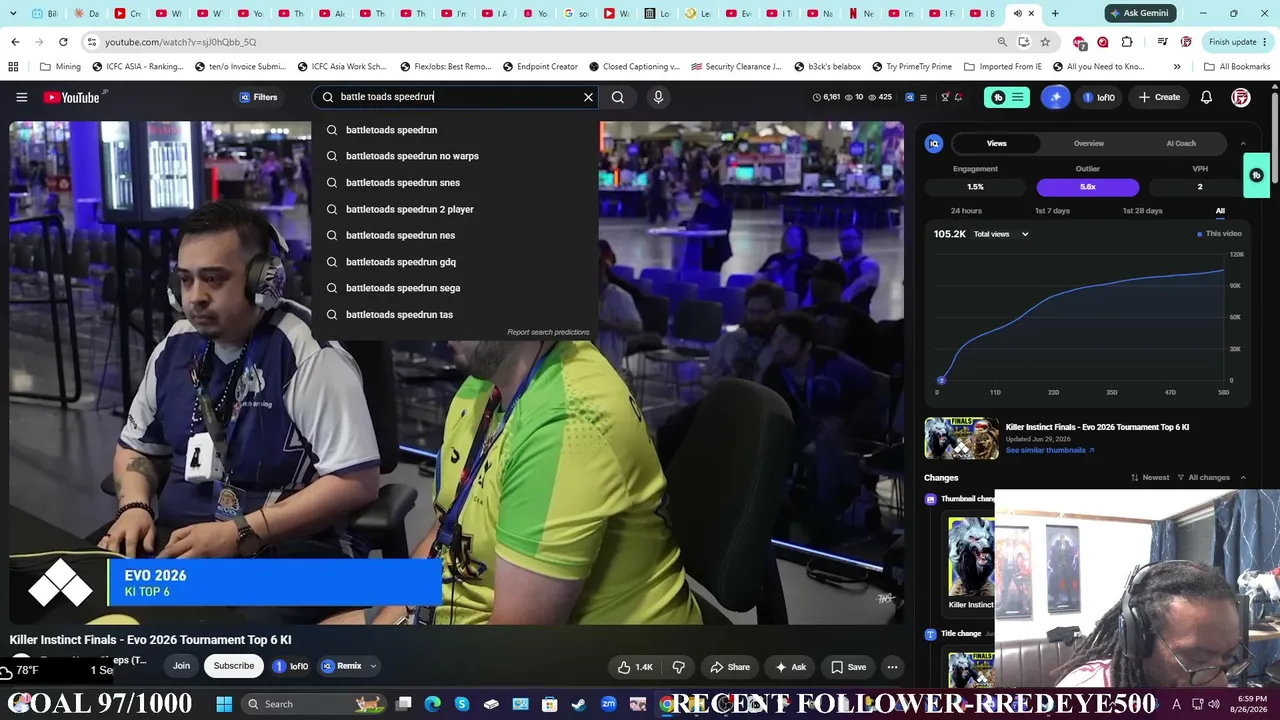This screenshot has width=1280, height=720.
Task: Open the Windows Start menu
Action: tap(224, 704)
